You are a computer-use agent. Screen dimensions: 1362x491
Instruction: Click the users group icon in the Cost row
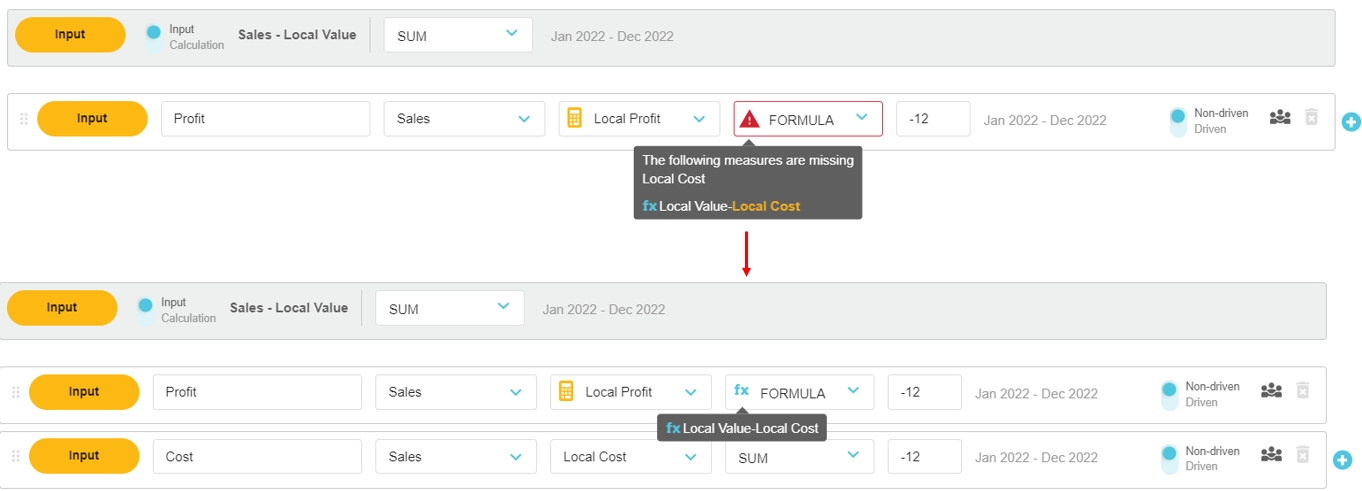coord(1271,455)
